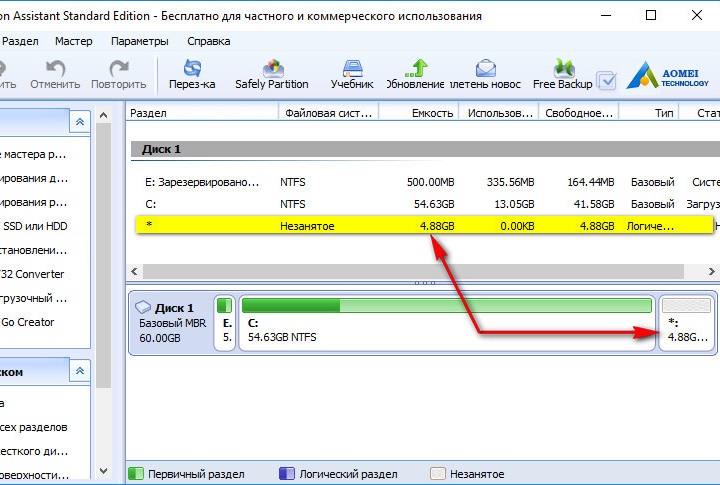Sort by the Емкость column header

pyautogui.click(x=418, y=113)
